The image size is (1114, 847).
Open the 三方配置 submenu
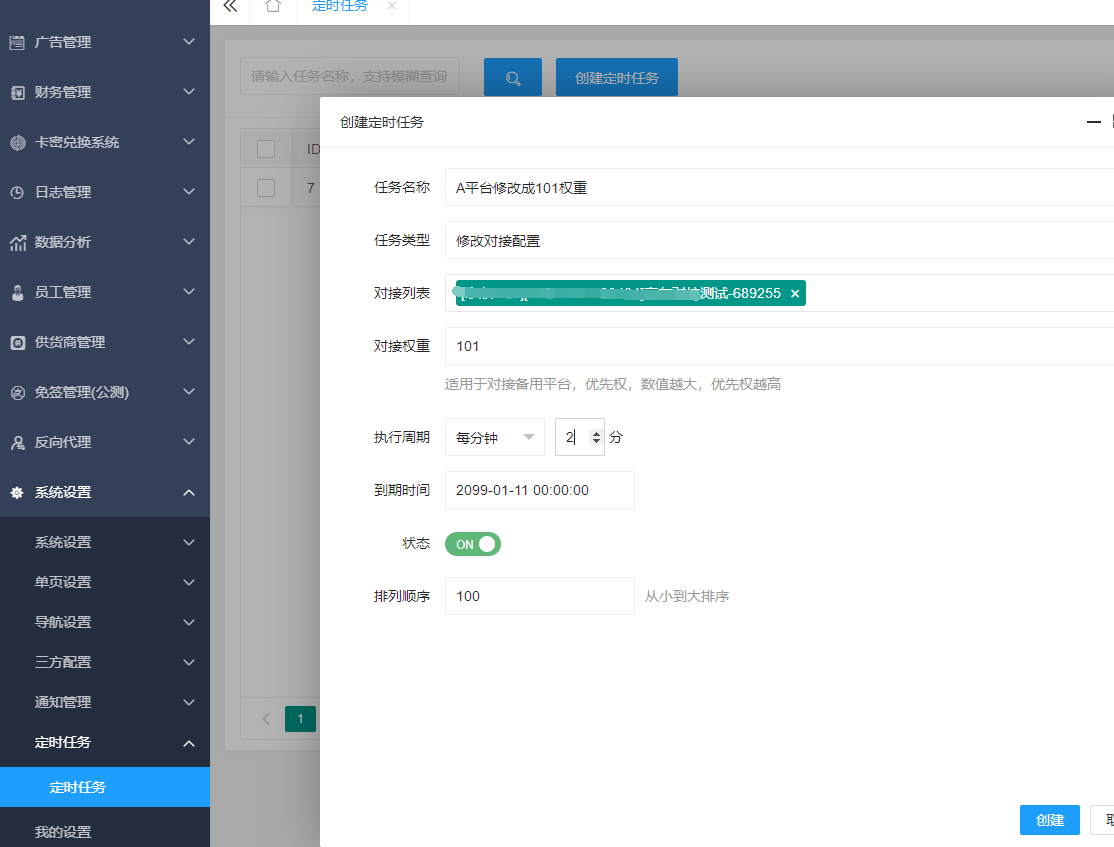(104, 662)
